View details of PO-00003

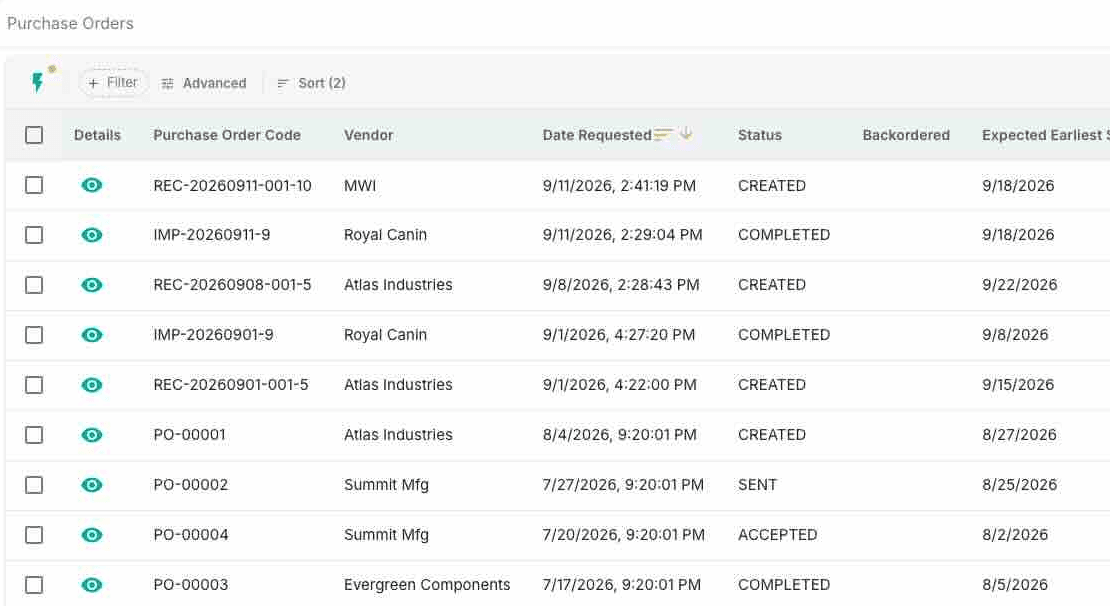92,585
